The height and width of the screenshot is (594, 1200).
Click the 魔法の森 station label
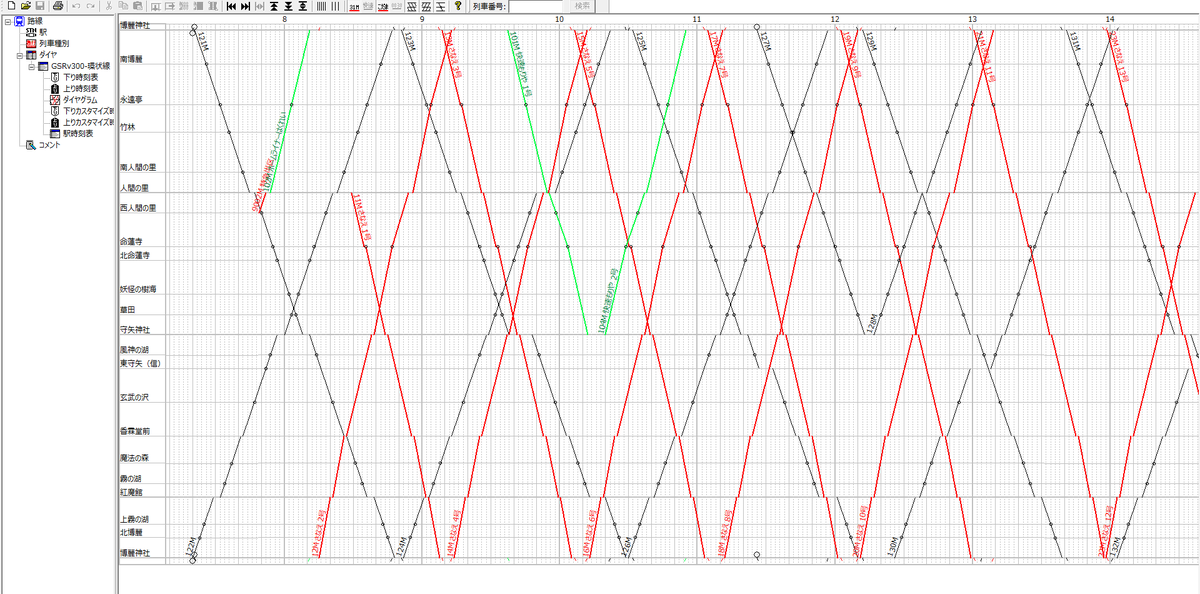tap(134, 457)
